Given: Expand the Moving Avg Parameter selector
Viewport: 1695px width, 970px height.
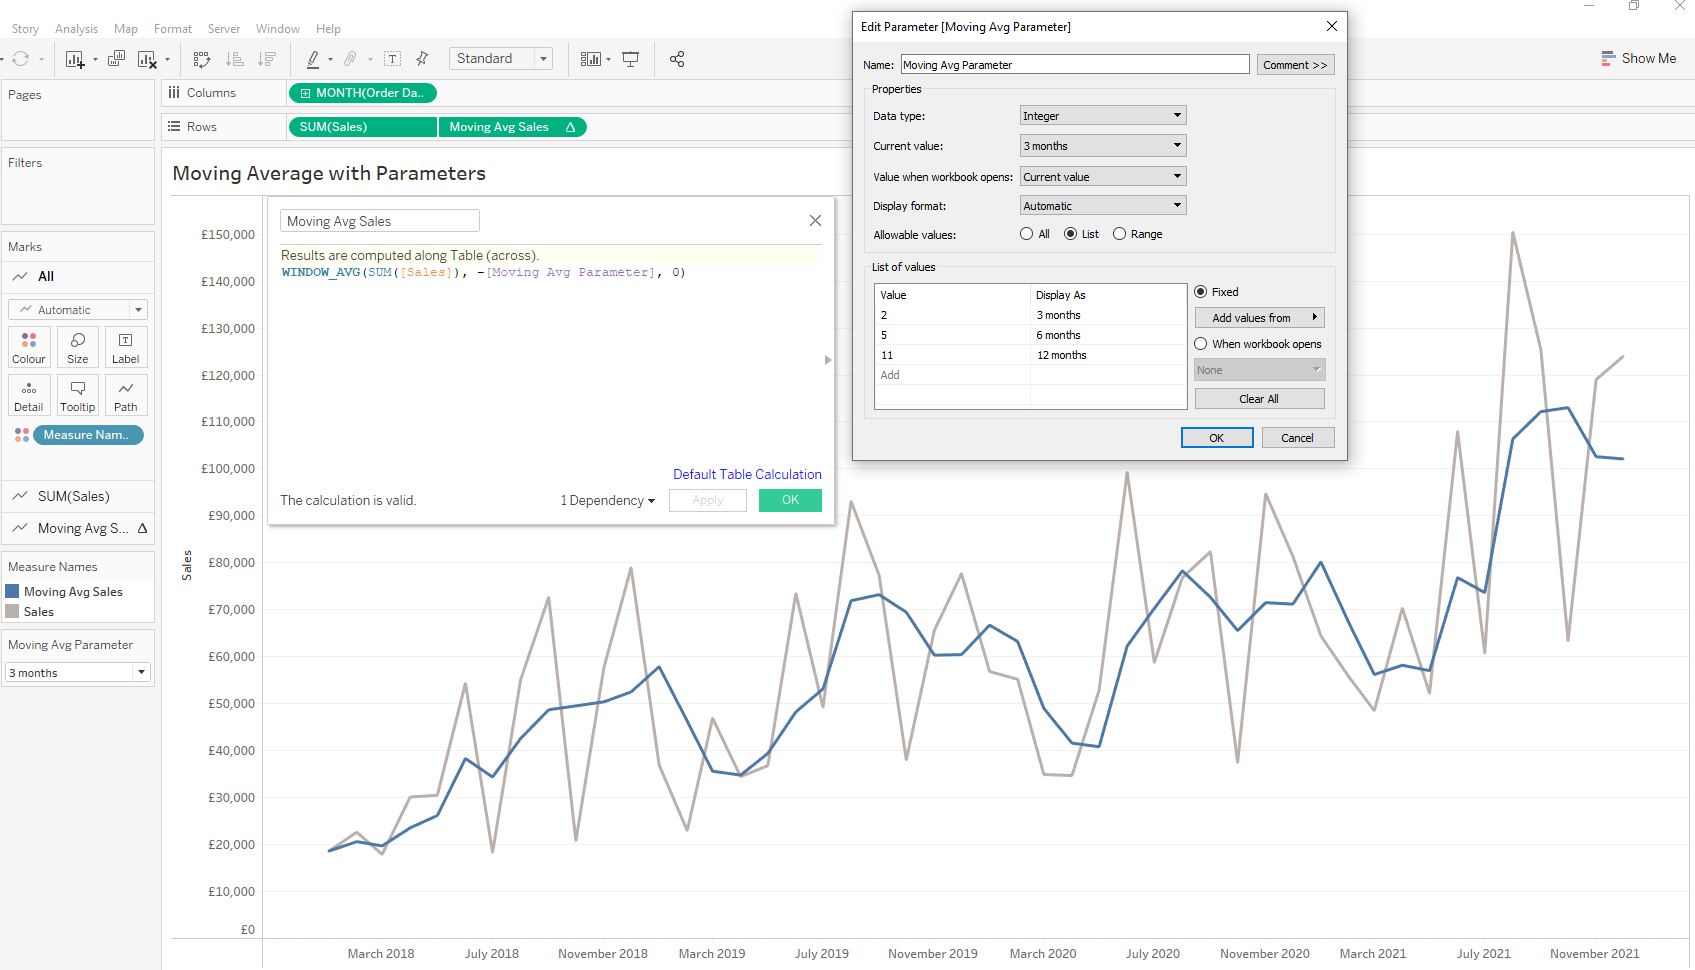Looking at the screenshot, I should point(141,672).
